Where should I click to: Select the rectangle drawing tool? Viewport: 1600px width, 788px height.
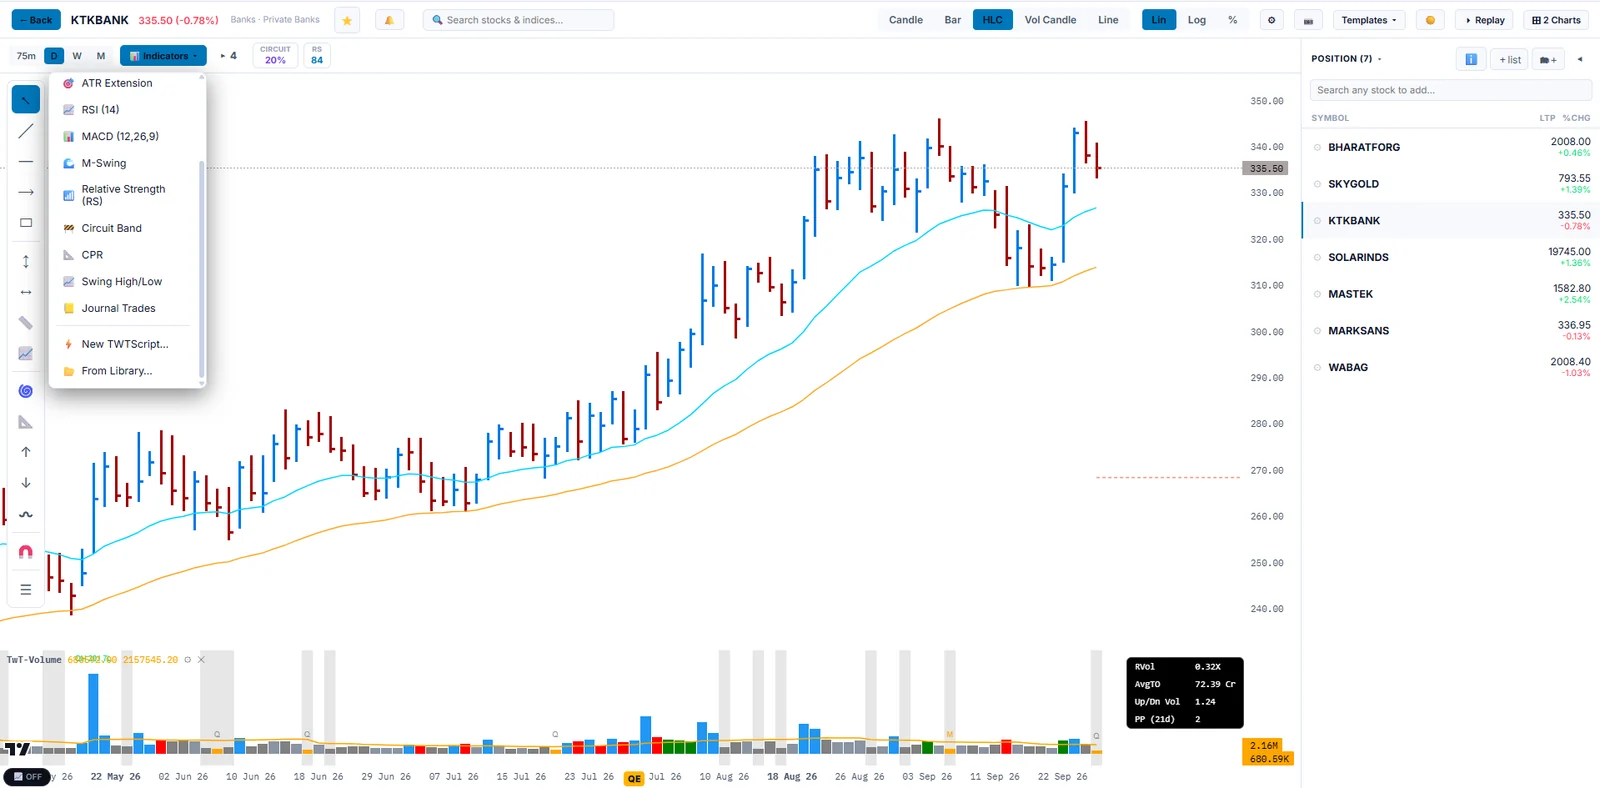pos(26,223)
